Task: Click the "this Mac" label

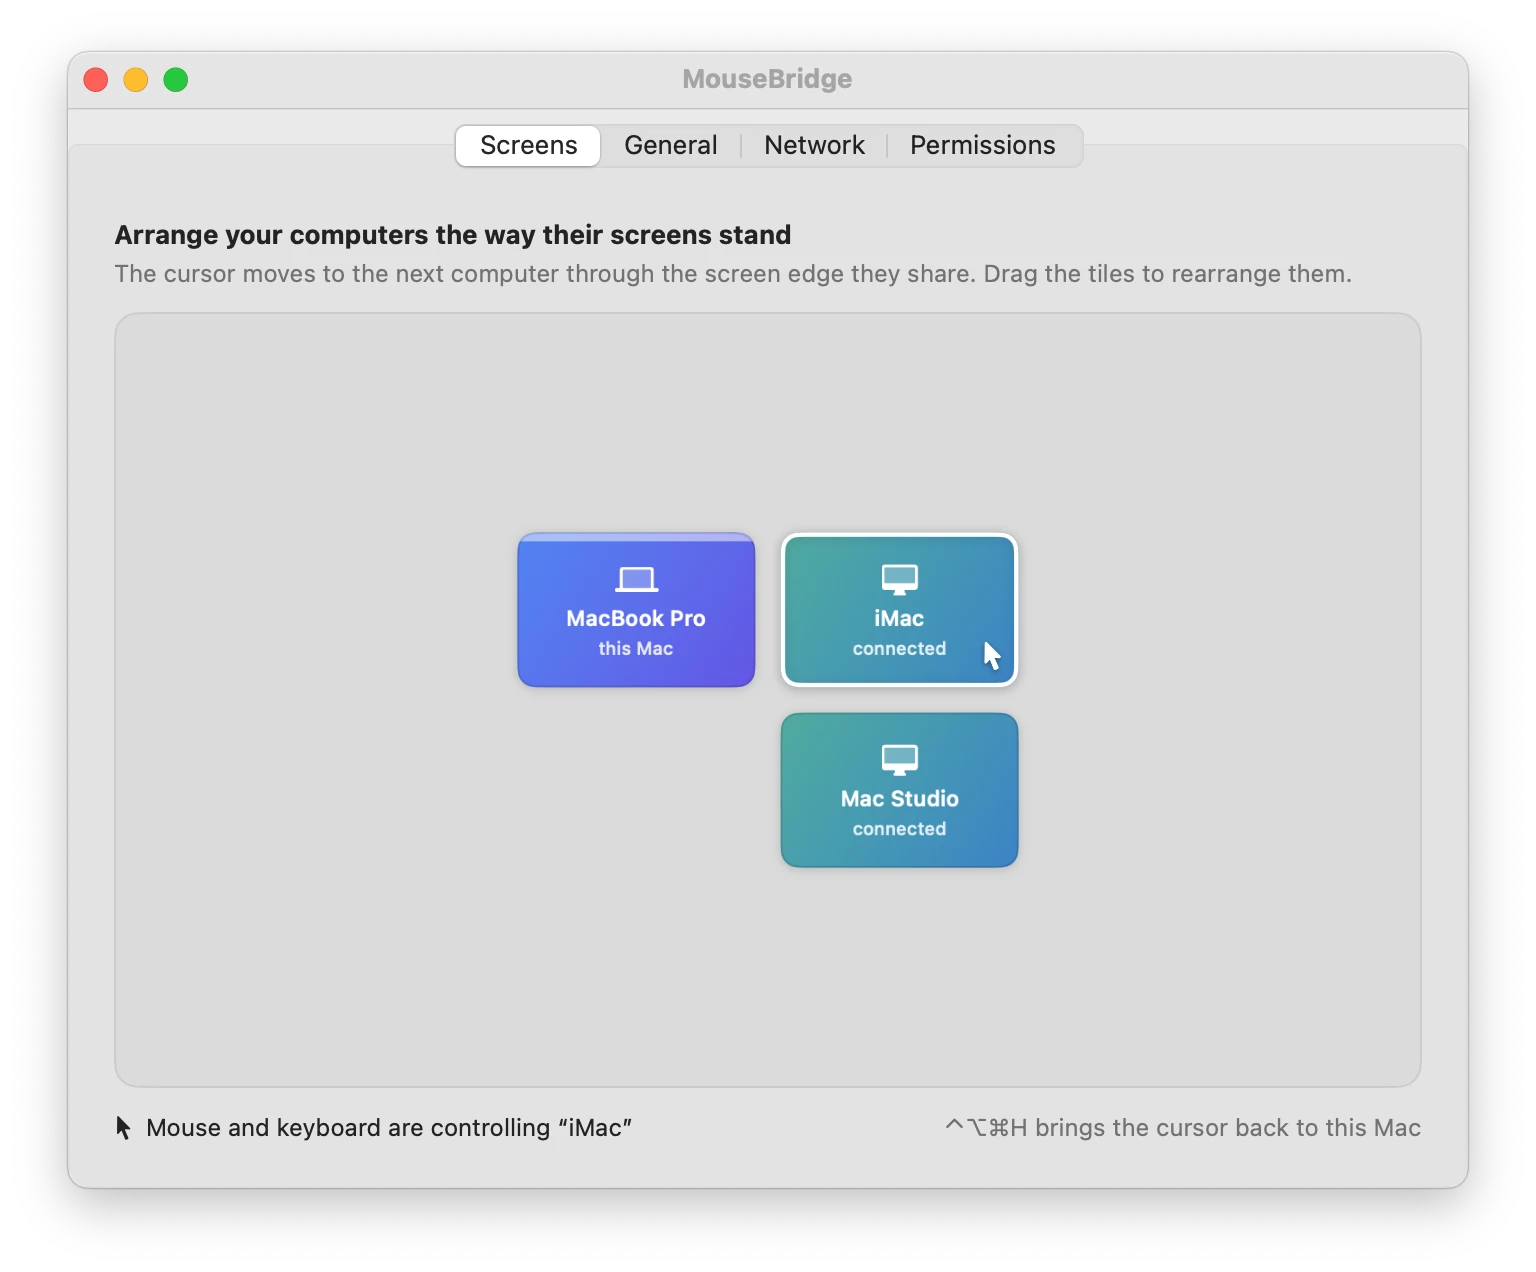Action: coord(636,649)
